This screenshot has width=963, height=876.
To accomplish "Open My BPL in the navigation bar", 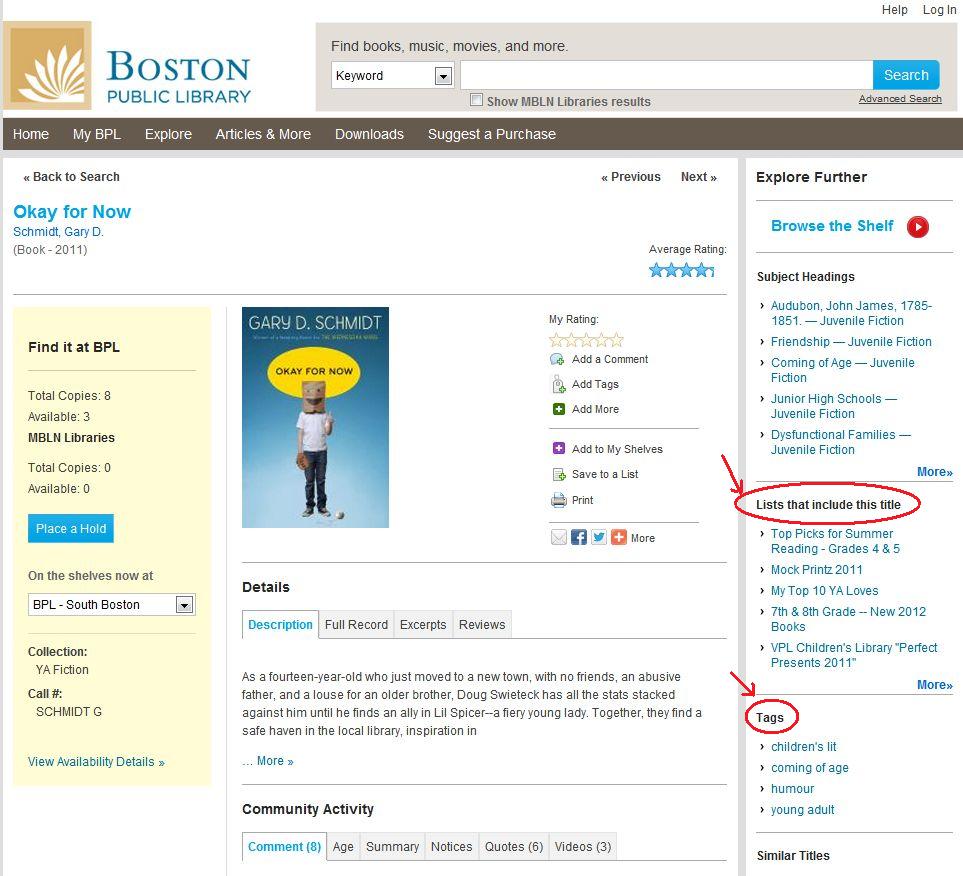I will point(97,134).
